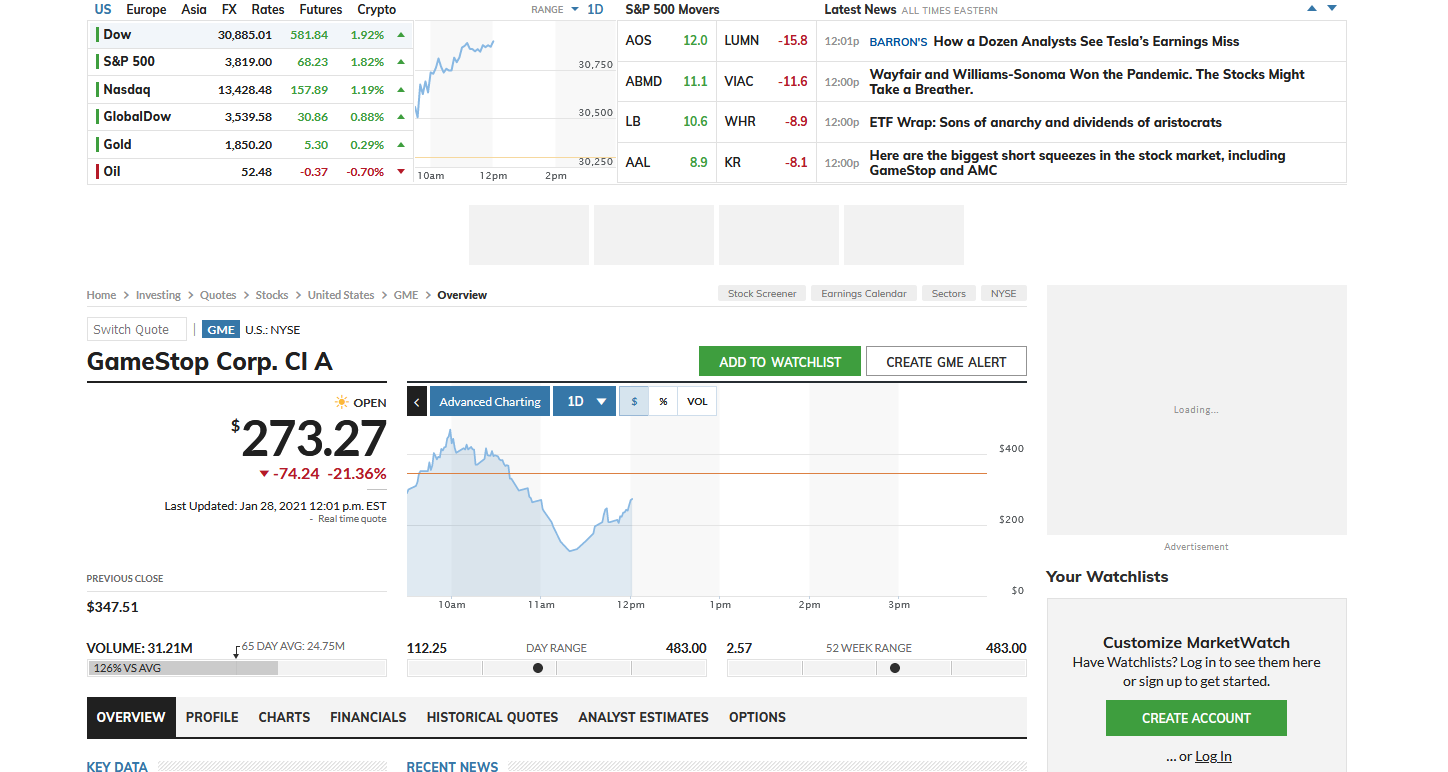Viewport: 1448px width, 772px height.
Task: Open the Stock Screener
Action: (x=762, y=294)
